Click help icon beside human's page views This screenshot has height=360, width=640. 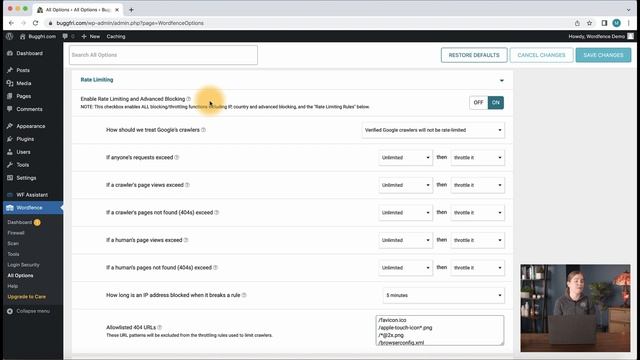tap(186, 240)
